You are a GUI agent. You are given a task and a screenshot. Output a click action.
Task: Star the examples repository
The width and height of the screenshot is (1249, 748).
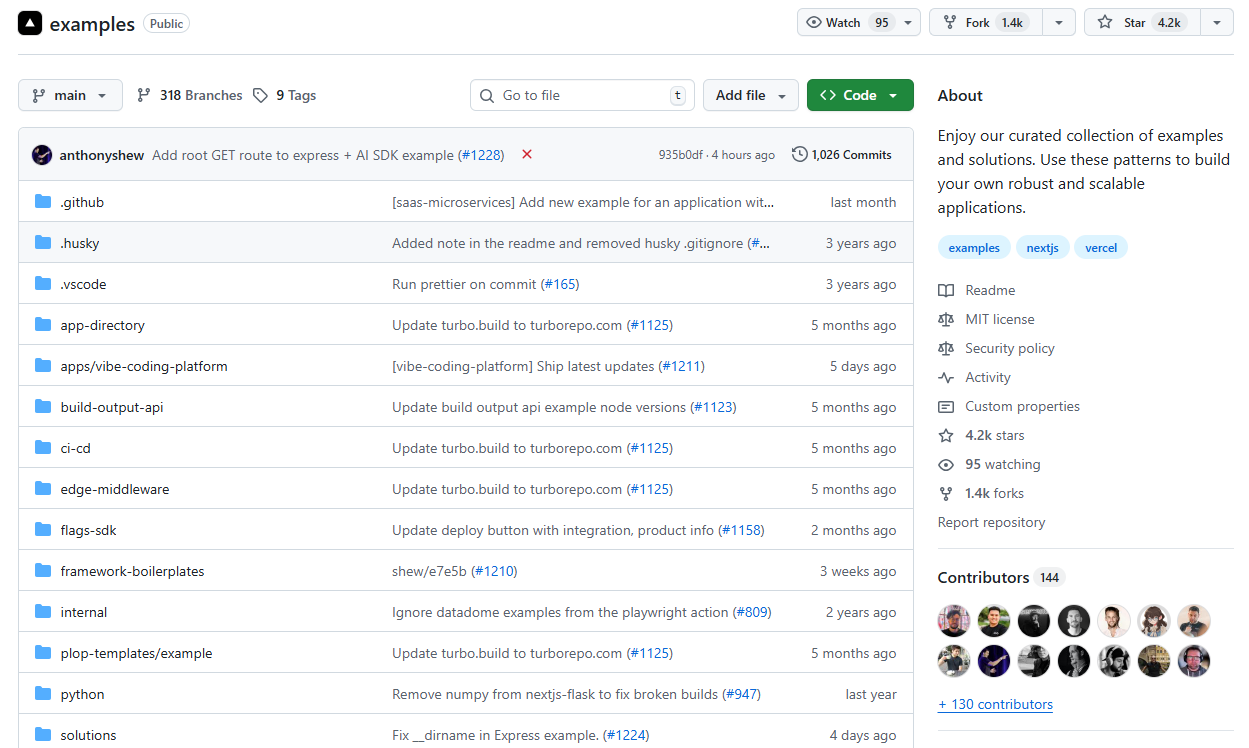point(1143,22)
